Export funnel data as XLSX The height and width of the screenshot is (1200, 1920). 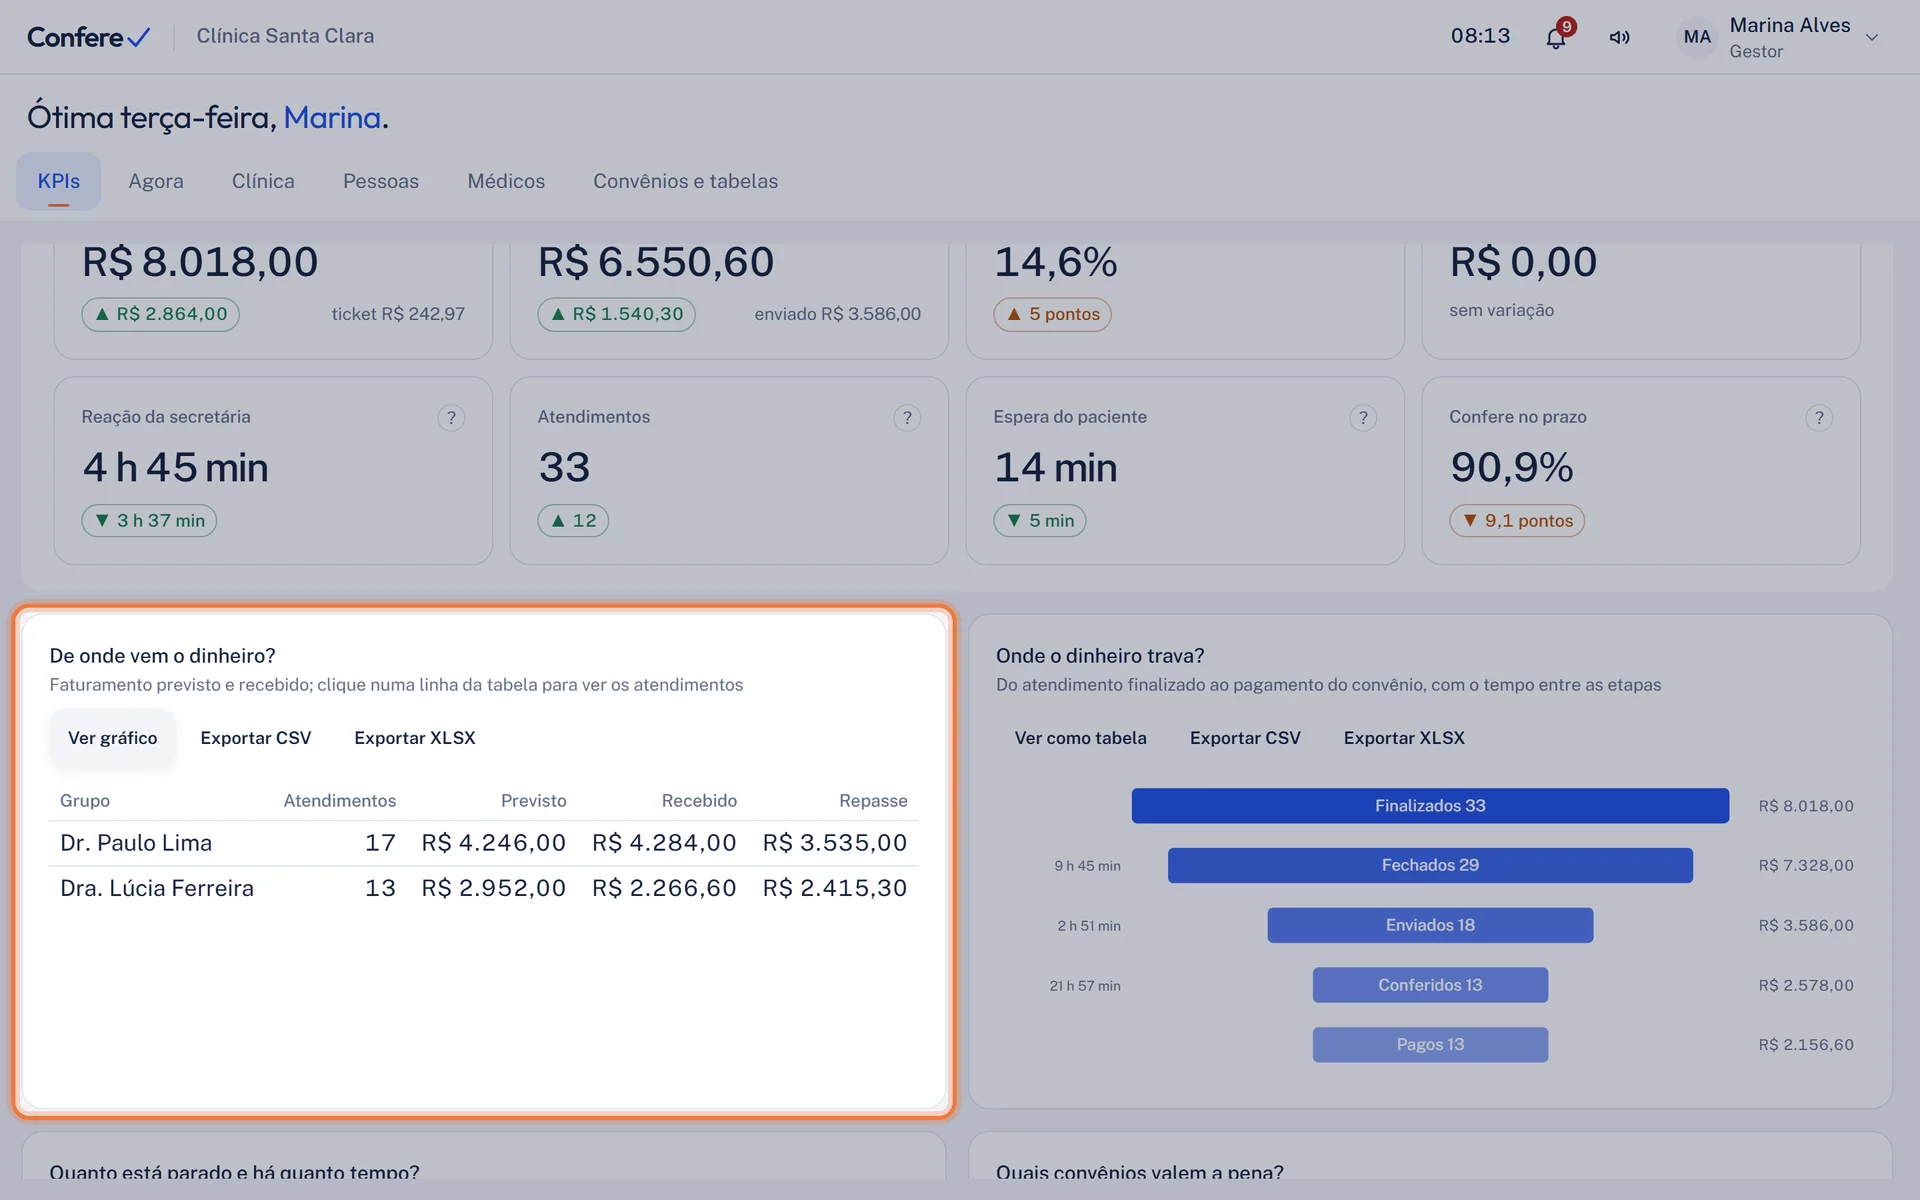(x=1404, y=738)
